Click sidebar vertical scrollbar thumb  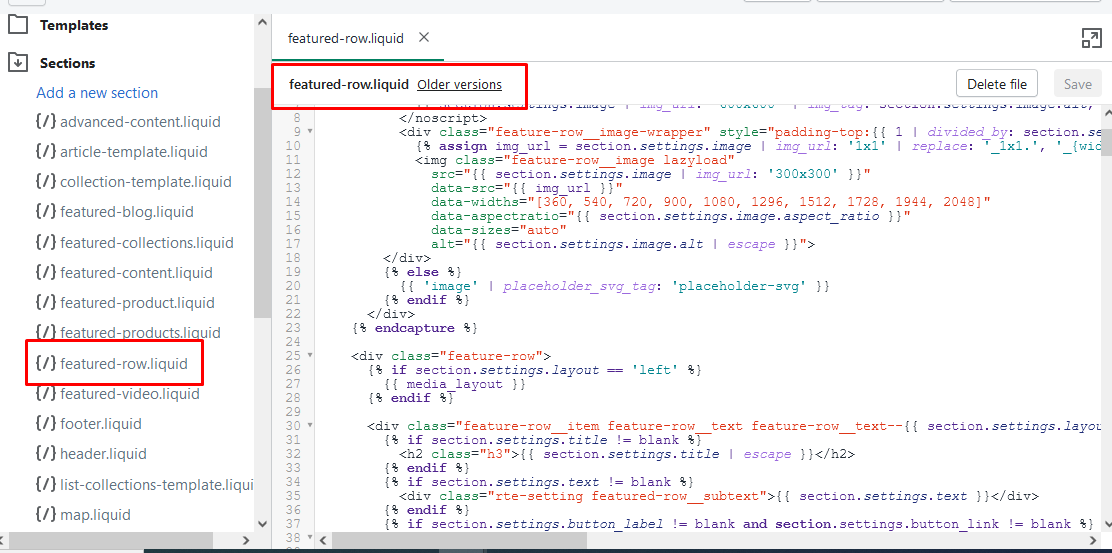click(262, 203)
